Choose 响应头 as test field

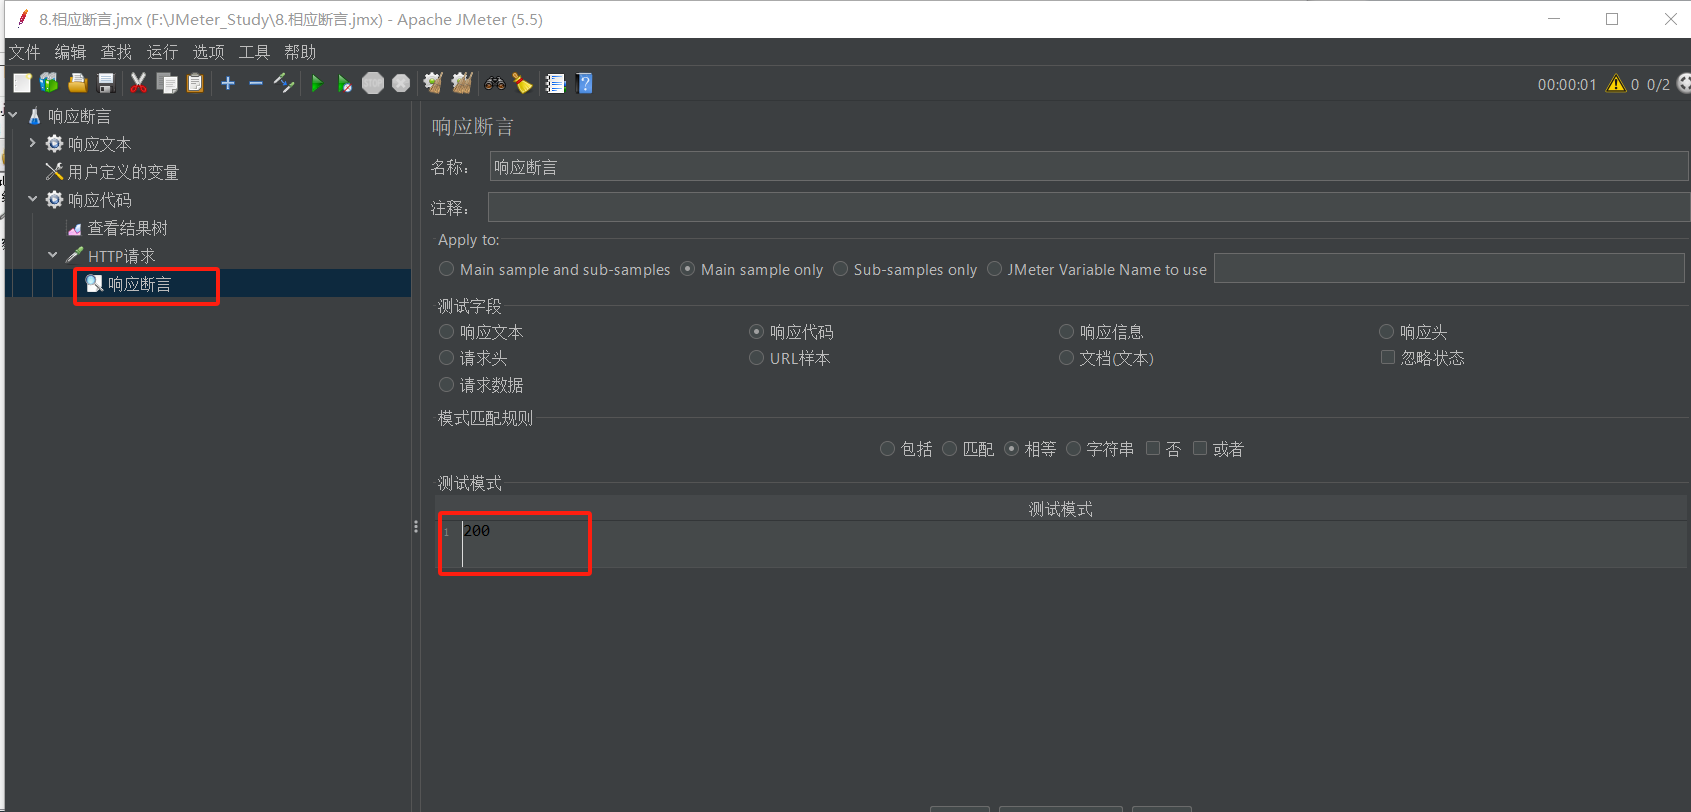pyautogui.click(x=1387, y=332)
